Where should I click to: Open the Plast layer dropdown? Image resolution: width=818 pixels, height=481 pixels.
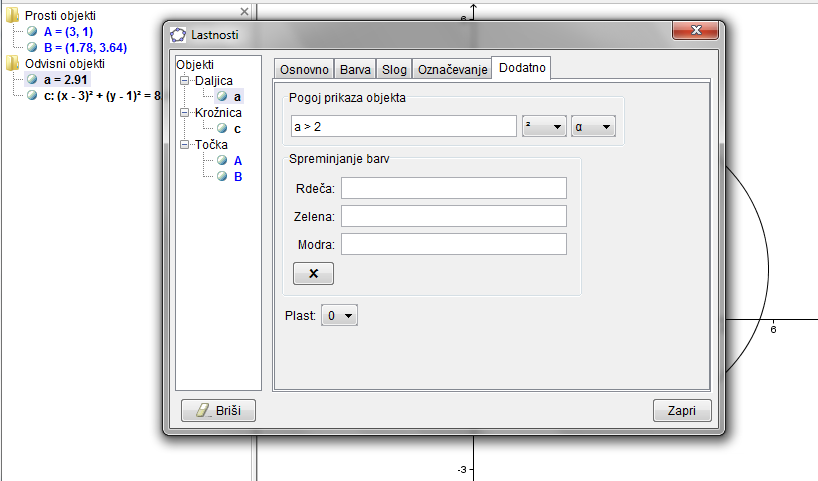340,316
